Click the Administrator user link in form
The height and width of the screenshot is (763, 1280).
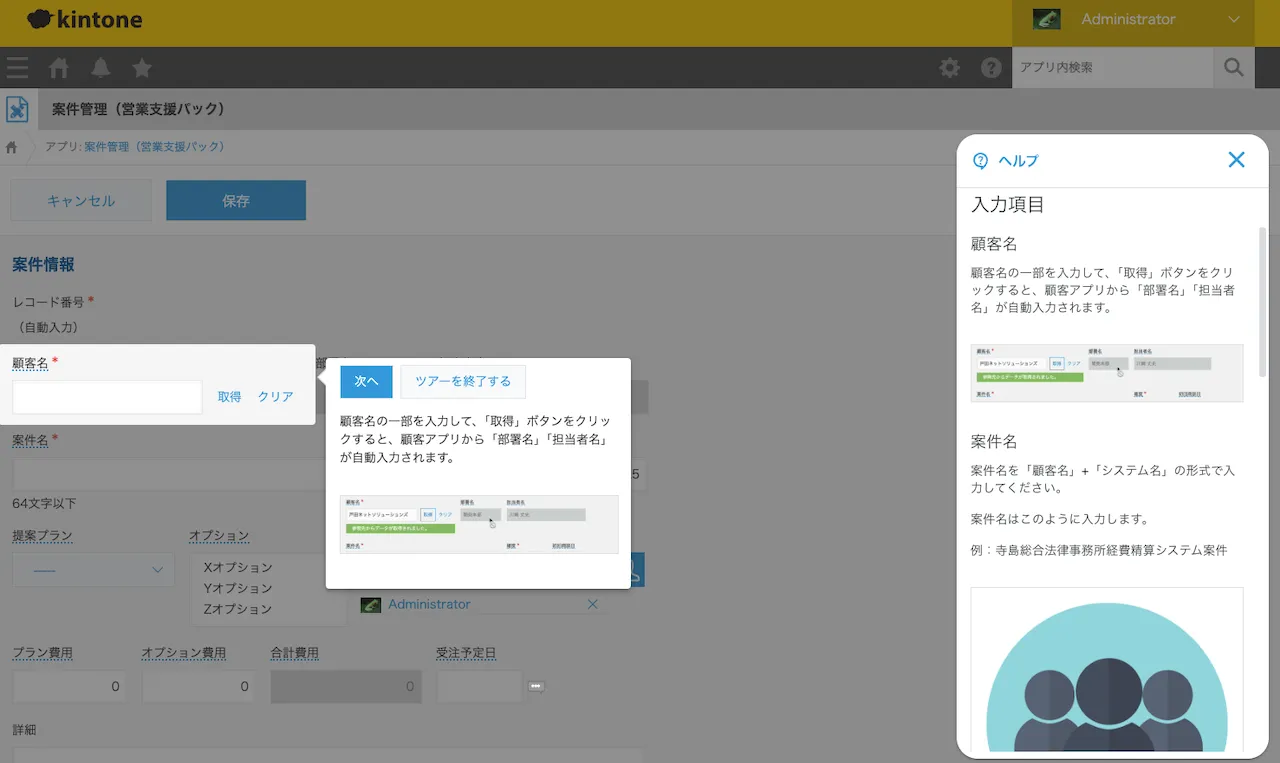429,604
